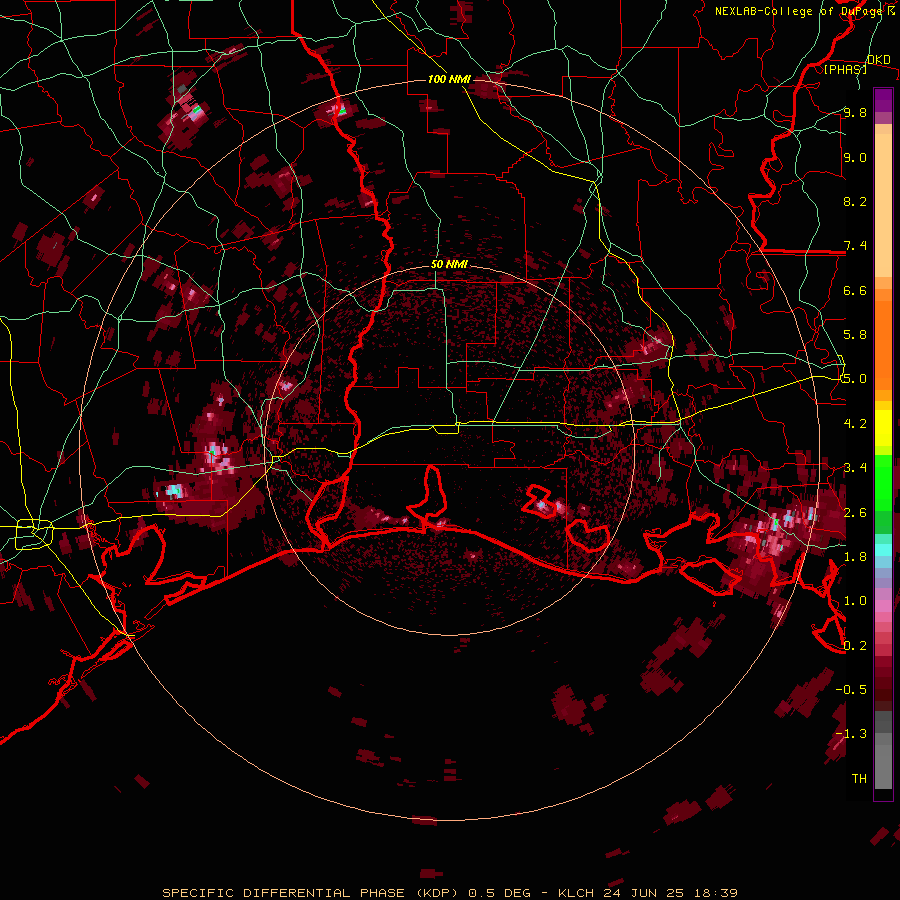Click the 8.2 value on the scale
The height and width of the screenshot is (900, 900).
pos(855,201)
